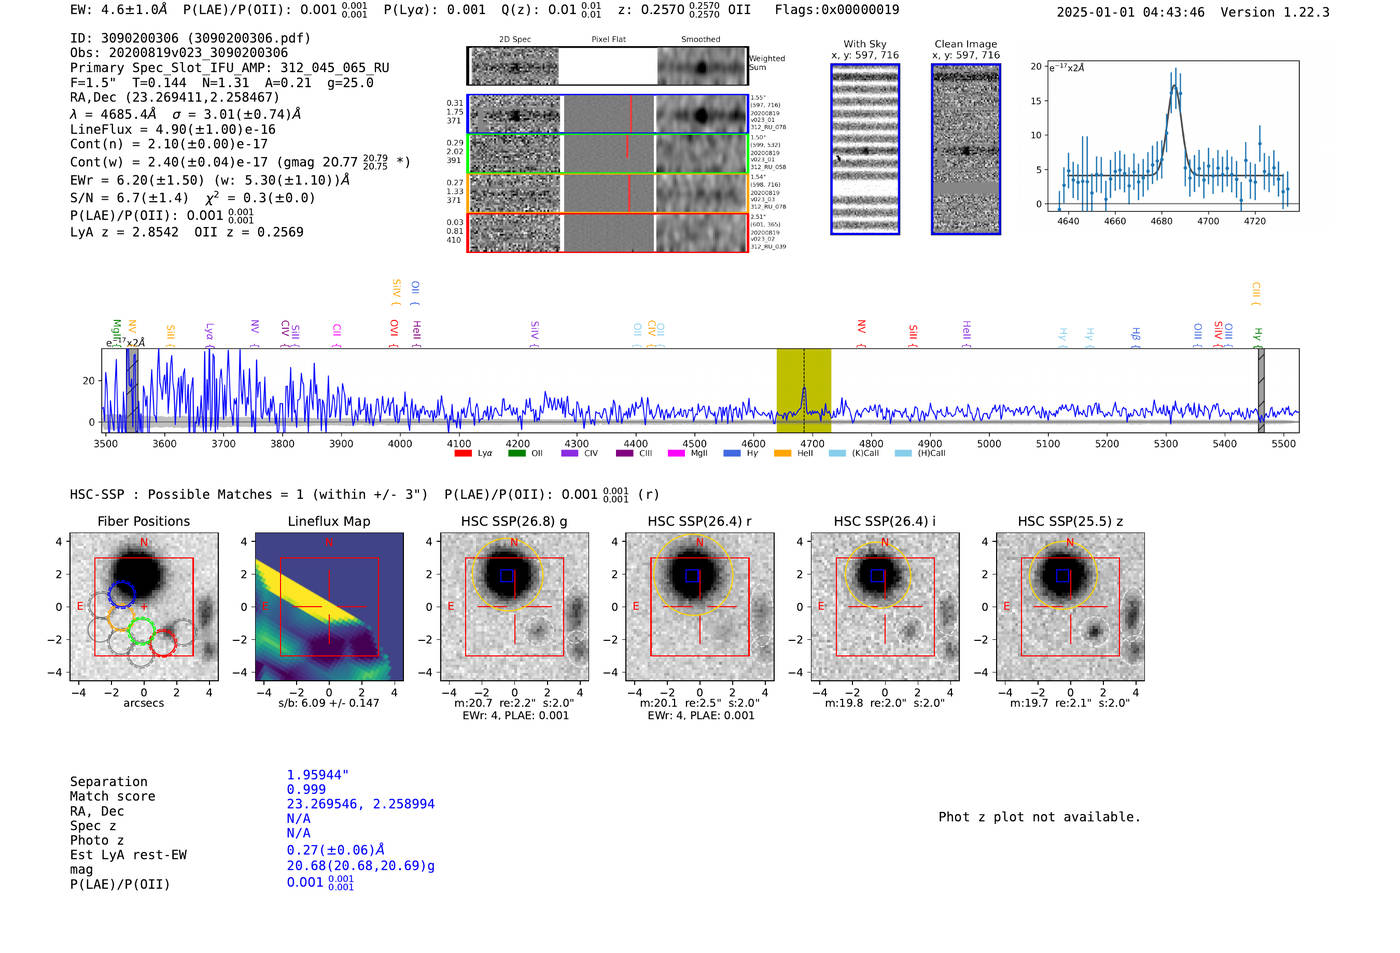The height and width of the screenshot is (953, 1400).
Task: Click the Clean Image panel
Action: click(966, 149)
